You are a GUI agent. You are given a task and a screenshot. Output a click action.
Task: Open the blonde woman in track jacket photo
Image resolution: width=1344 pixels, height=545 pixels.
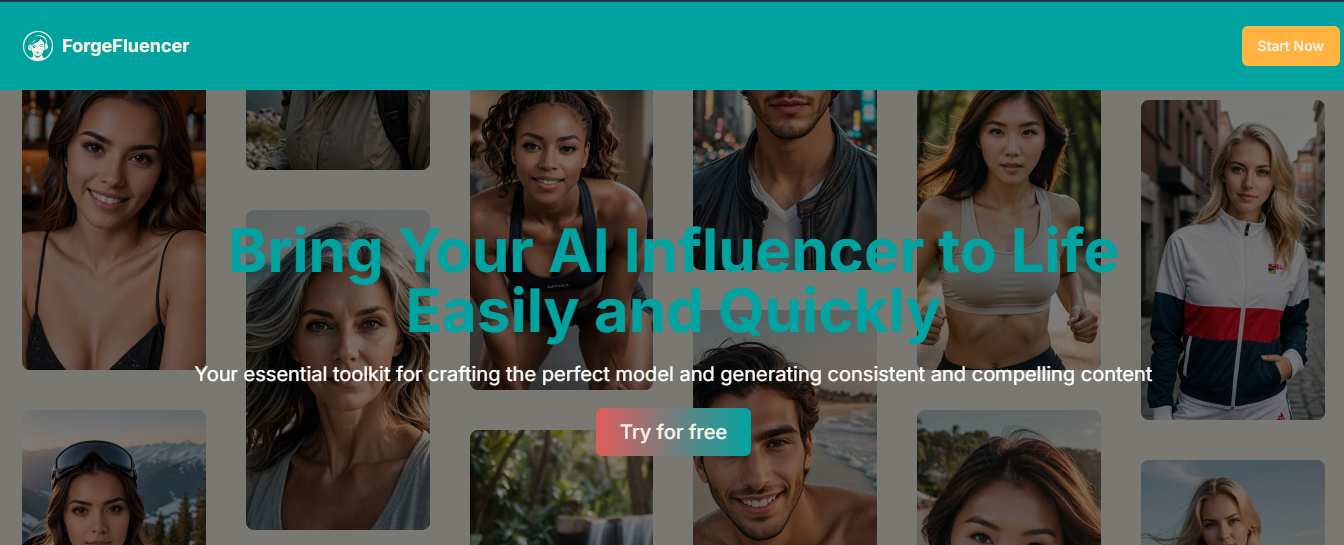(1233, 260)
